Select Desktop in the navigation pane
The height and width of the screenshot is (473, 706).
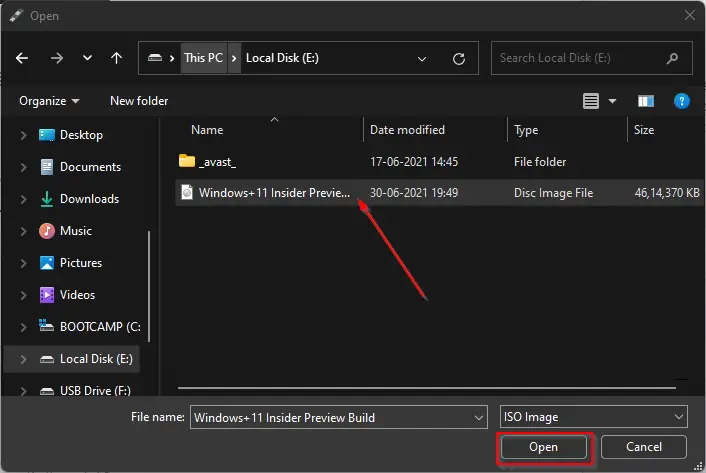[81, 135]
